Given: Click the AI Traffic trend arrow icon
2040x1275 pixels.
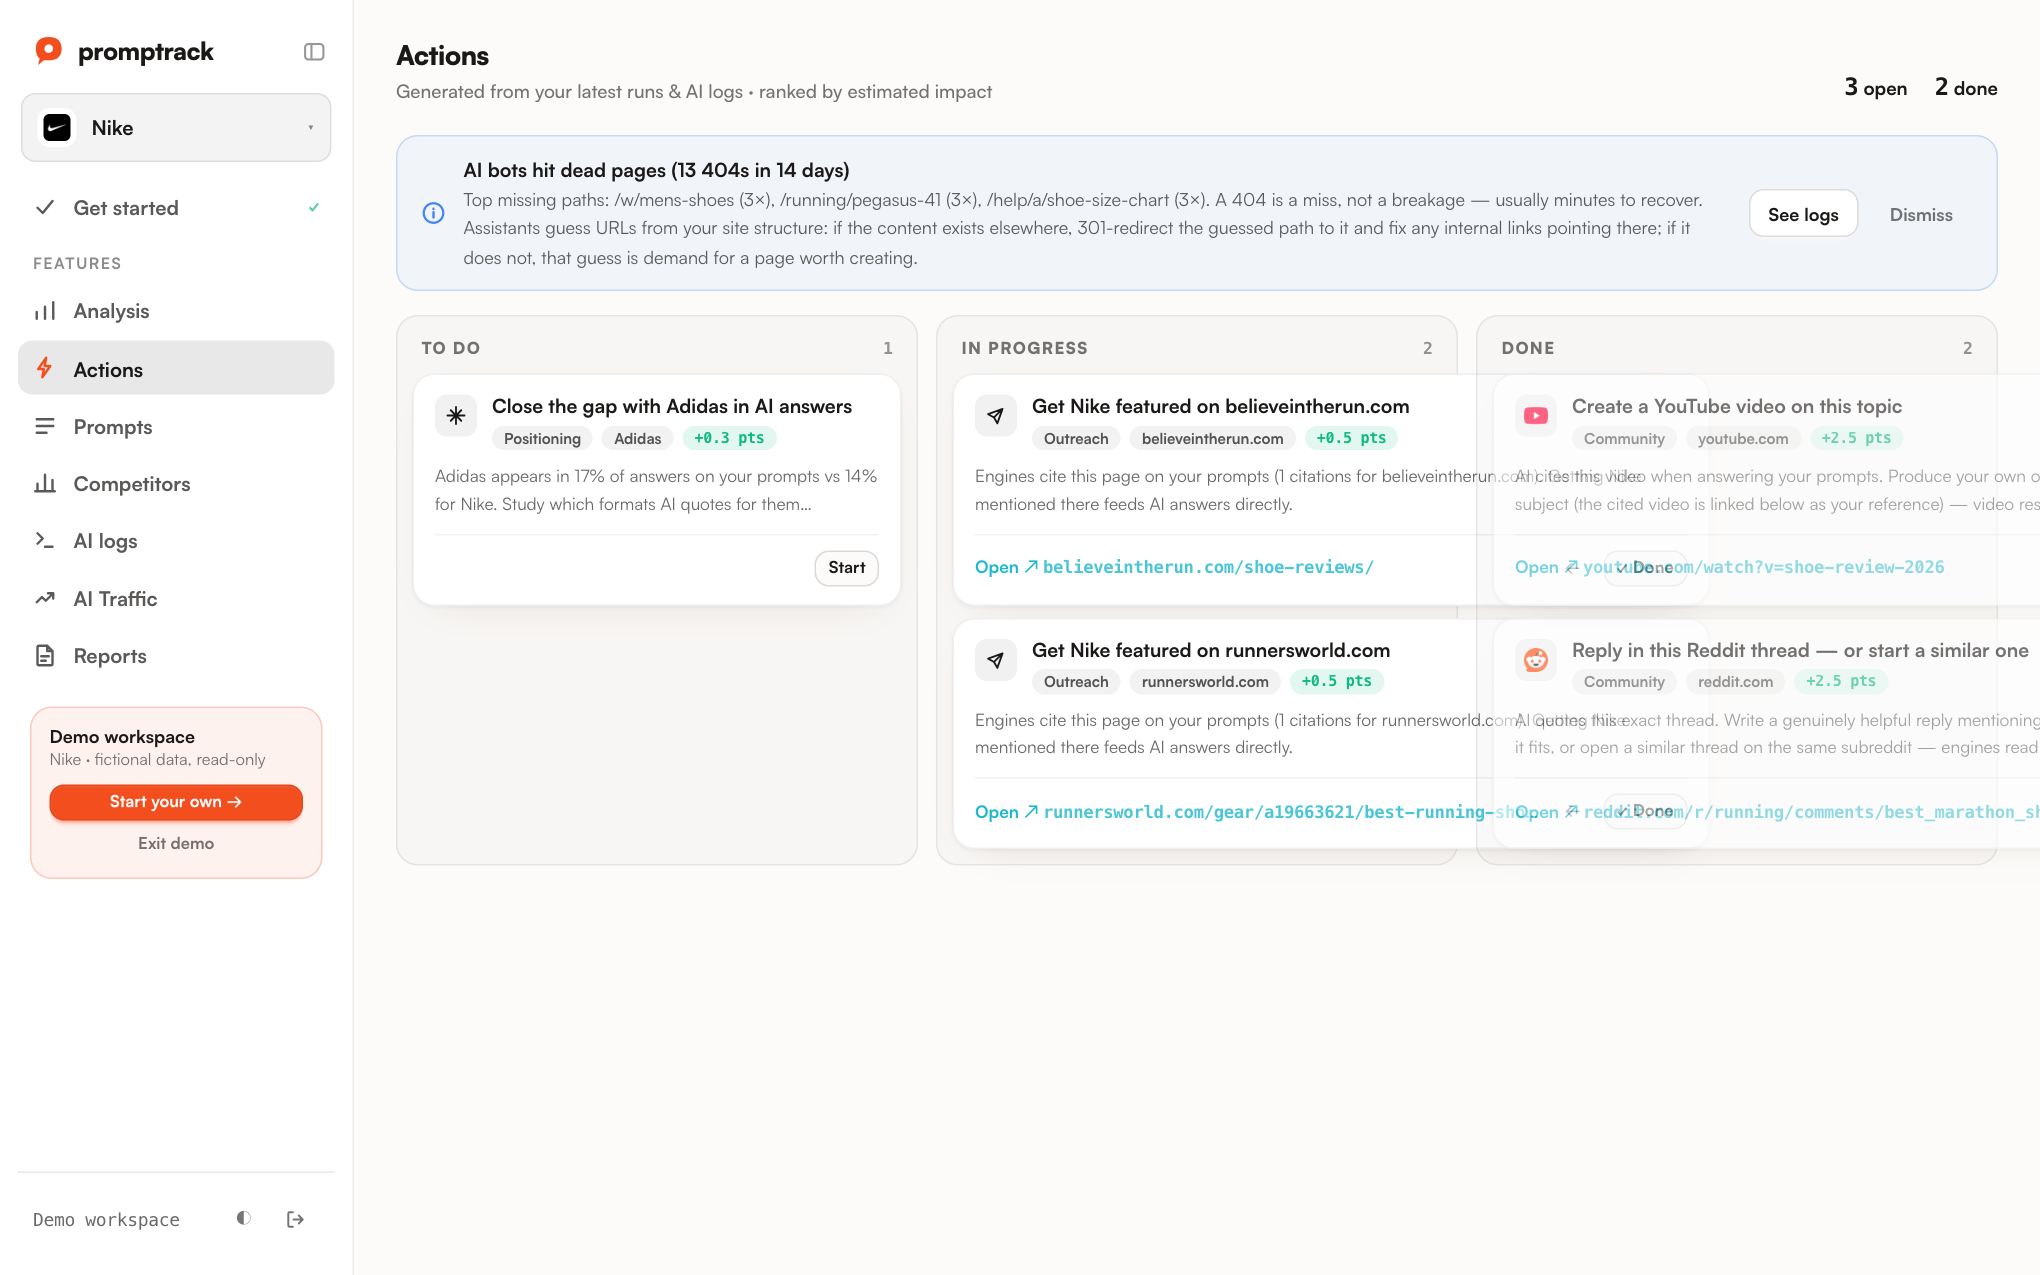Looking at the screenshot, I should [45, 598].
